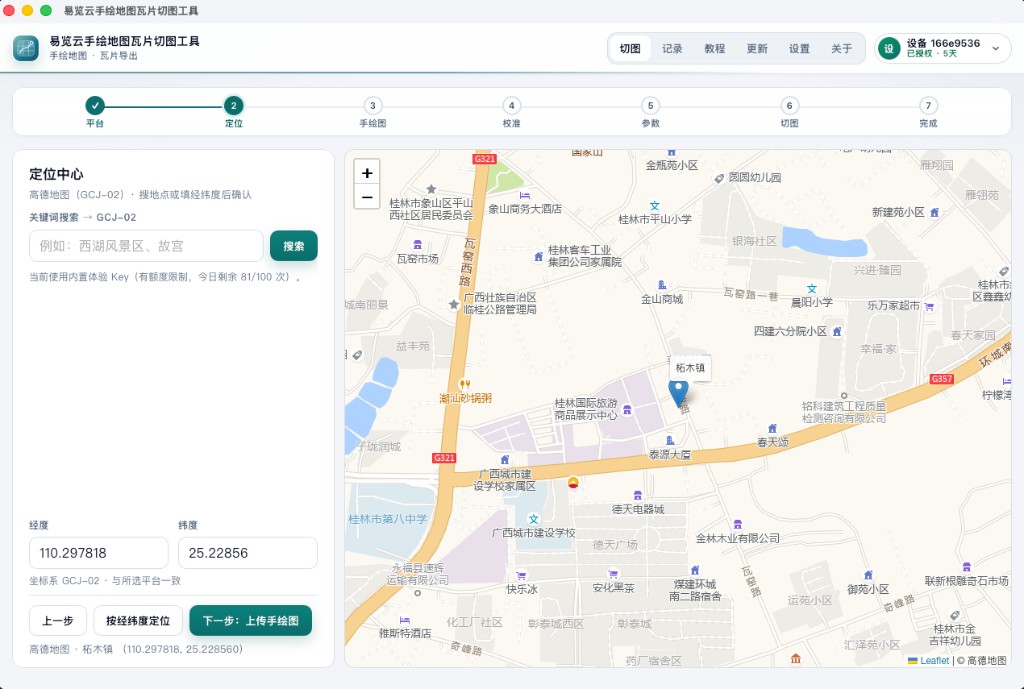Click the 快乐冰 shop icon
The height and width of the screenshot is (689, 1024).
pos(521,575)
